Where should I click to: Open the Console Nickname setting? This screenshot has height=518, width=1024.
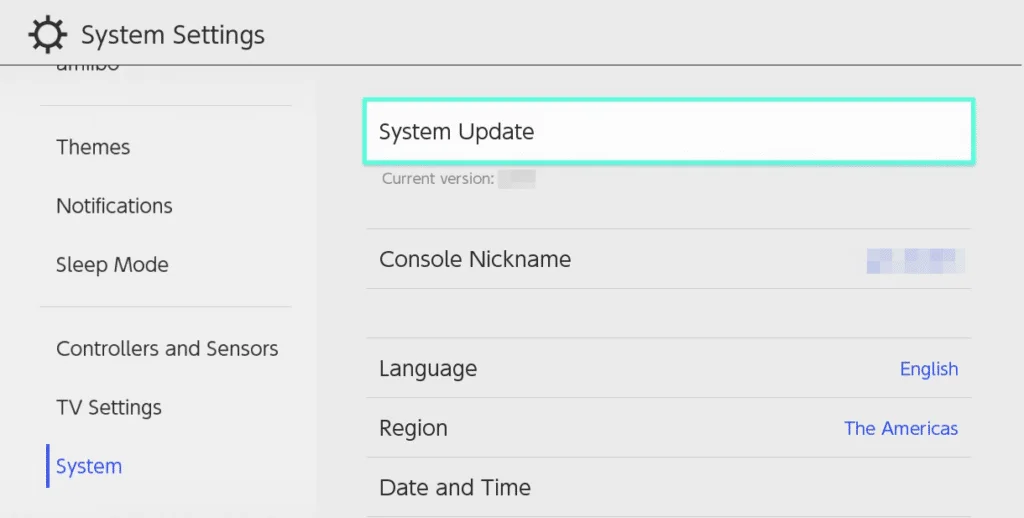click(475, 259)
